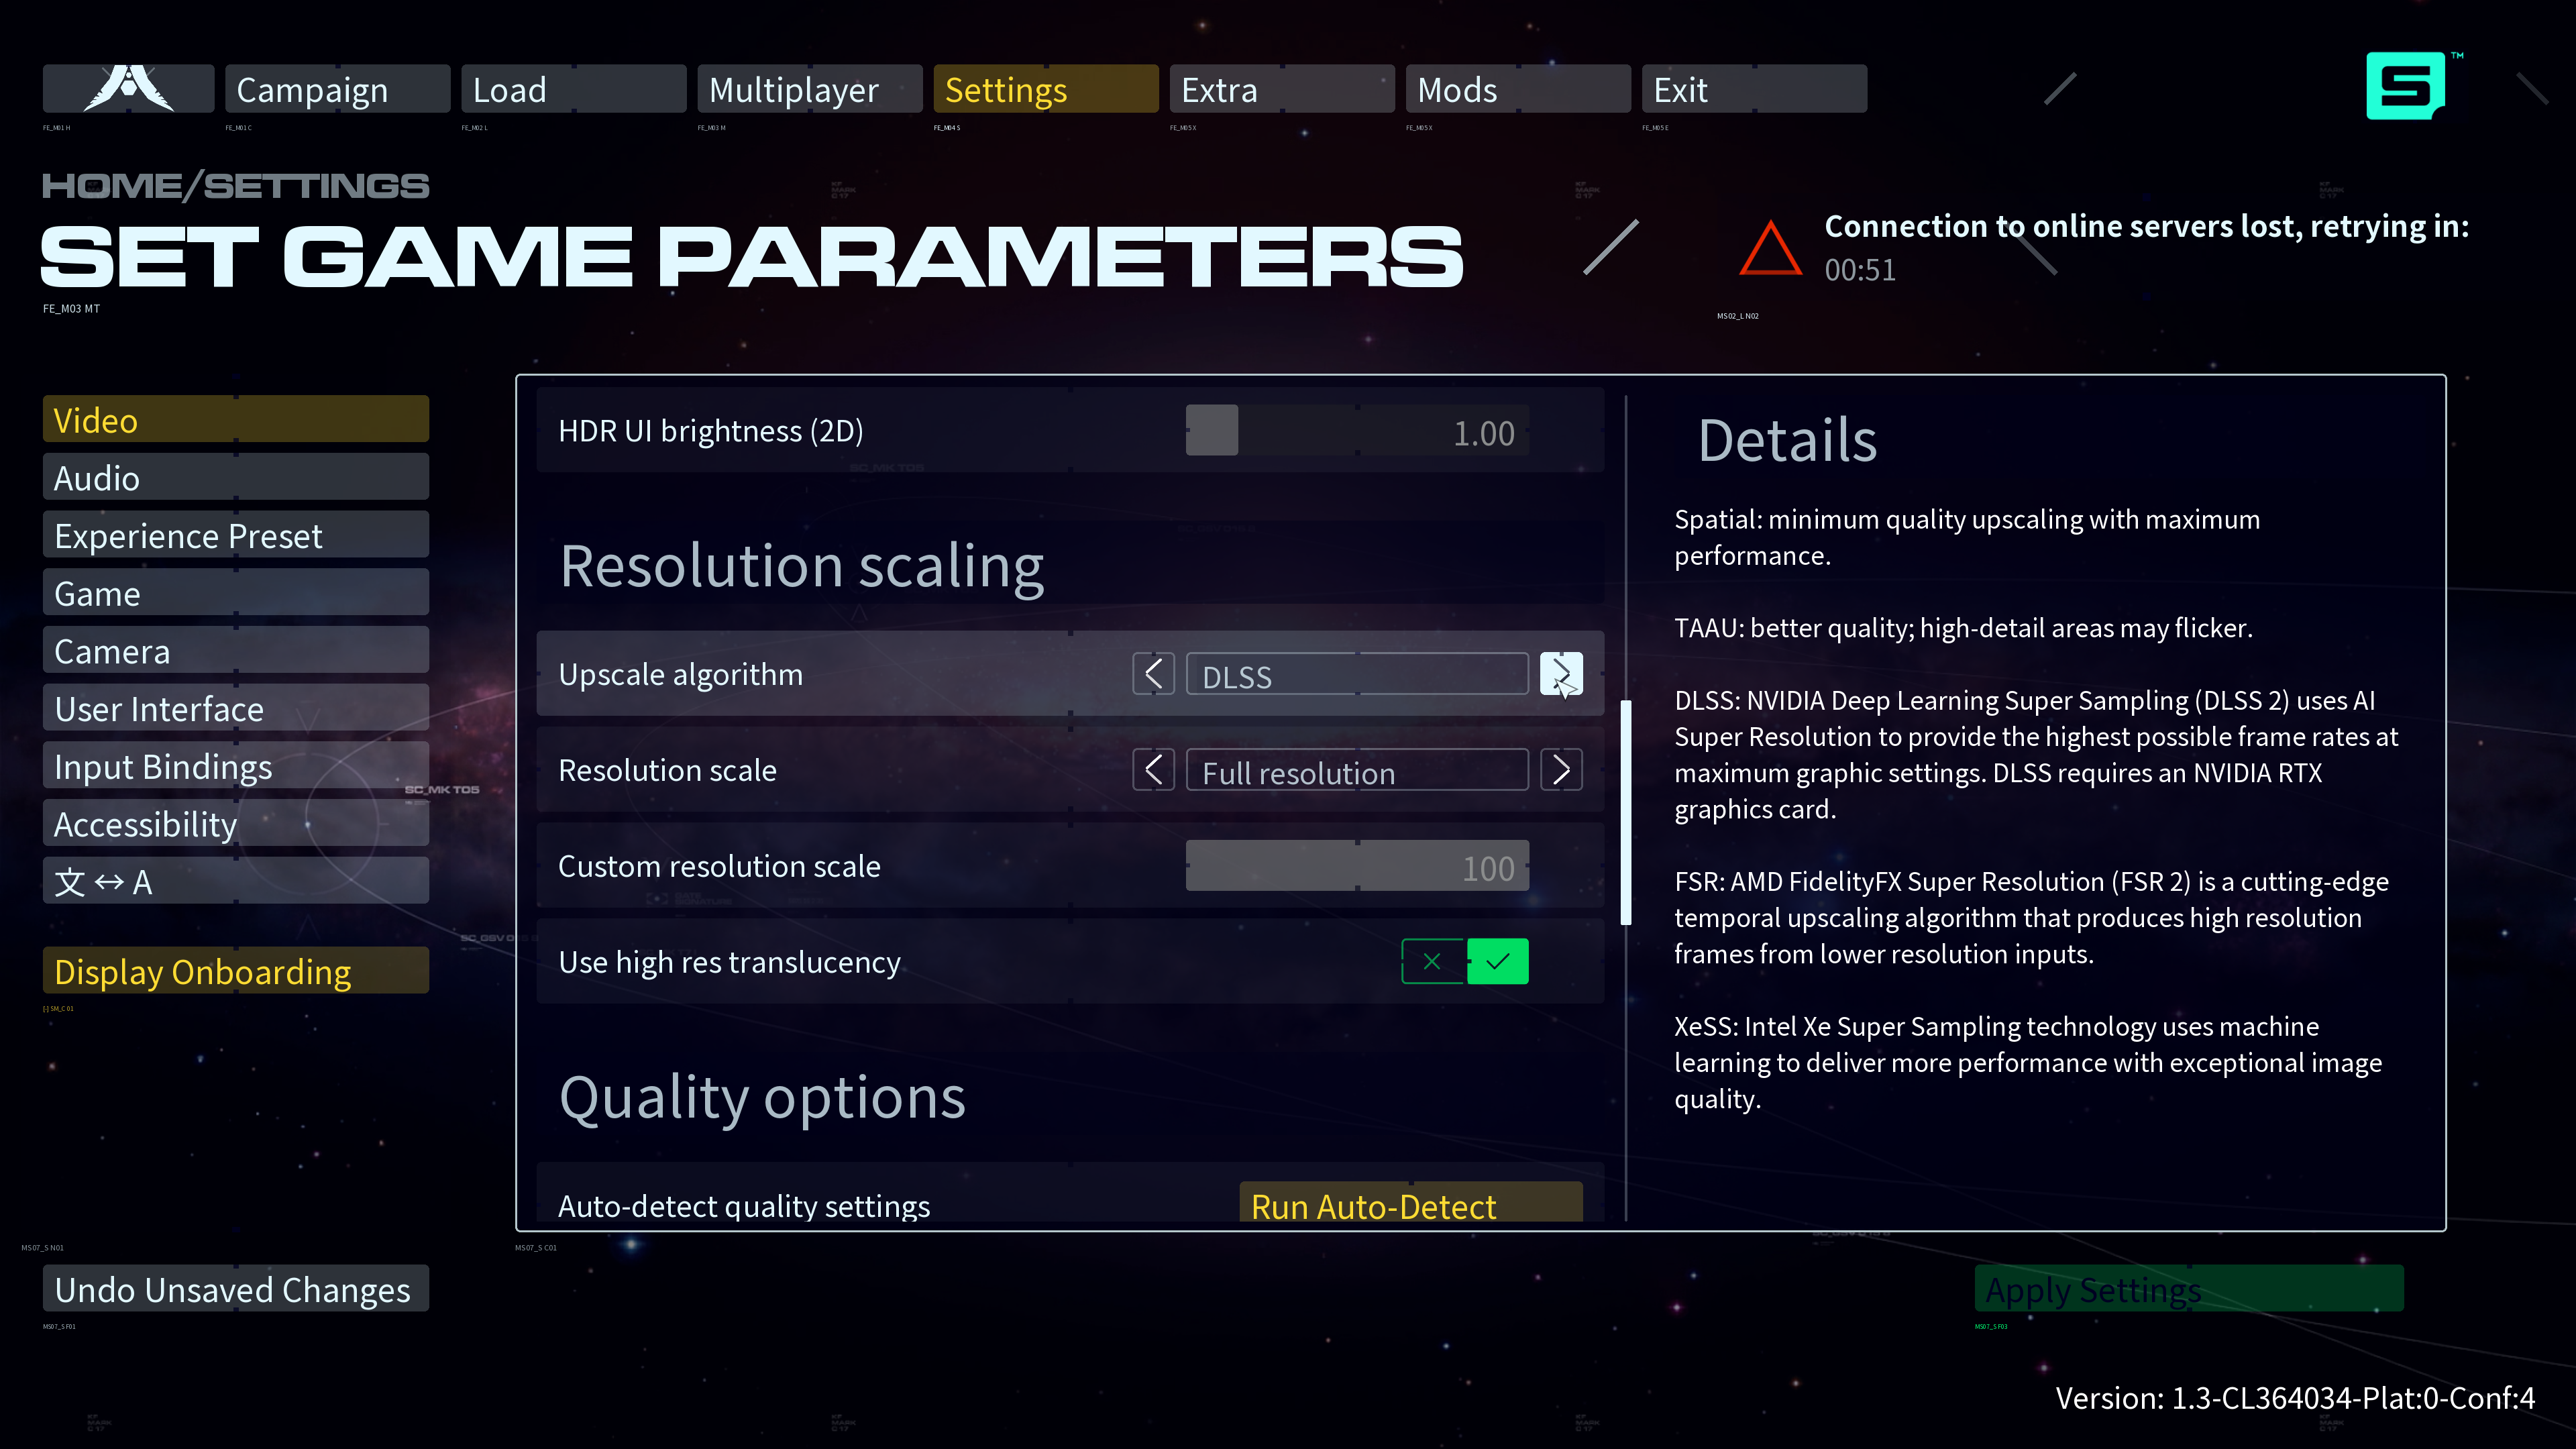Open the language switch menu item
Image resolution: width=2576 pixels, height=1449 pixels.
[x=235, y=882]
